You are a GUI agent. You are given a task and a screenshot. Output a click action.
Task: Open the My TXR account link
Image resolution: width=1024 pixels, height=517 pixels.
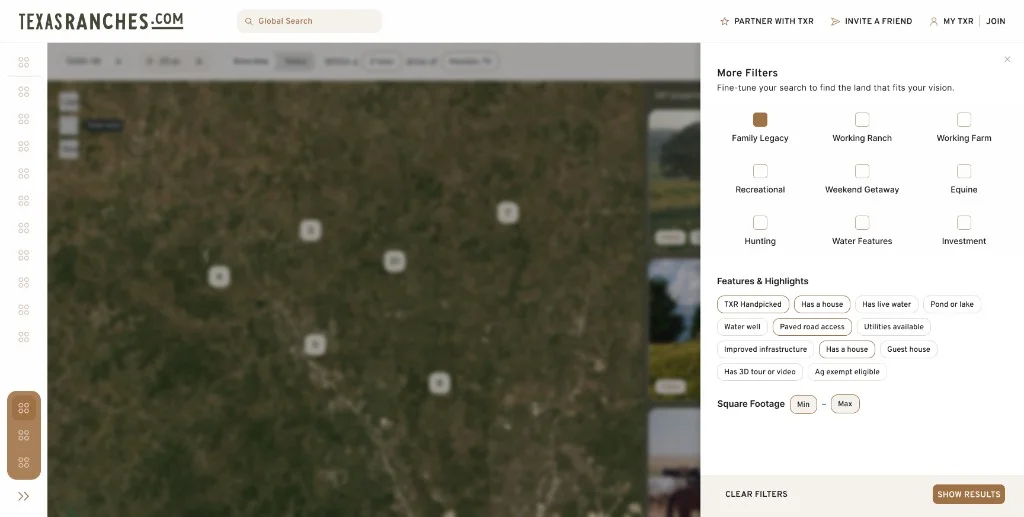click(x=952, y=21)
